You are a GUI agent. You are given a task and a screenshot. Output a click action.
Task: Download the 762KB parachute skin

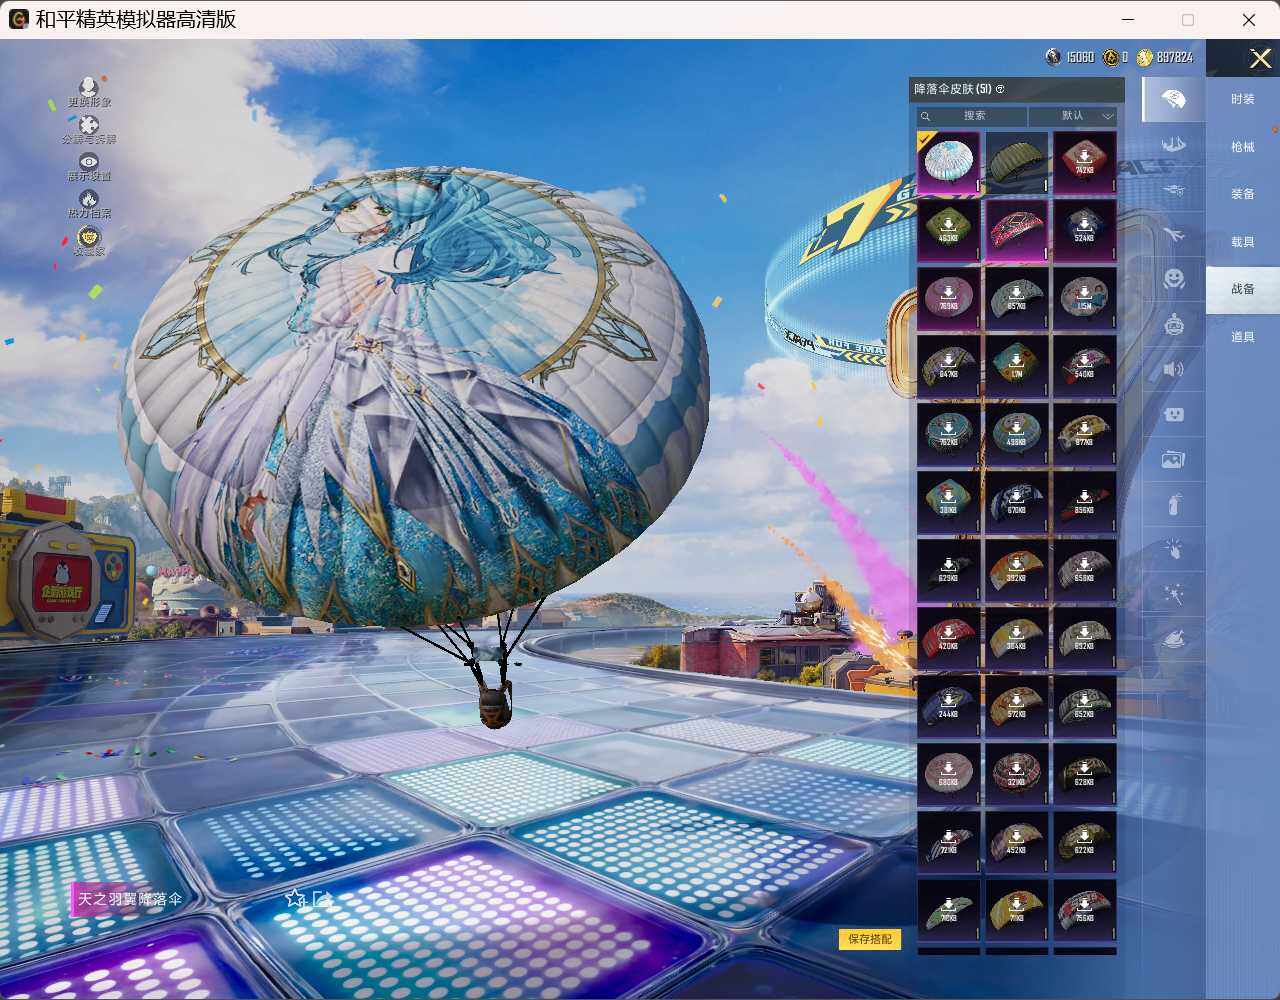coord(949,434)
